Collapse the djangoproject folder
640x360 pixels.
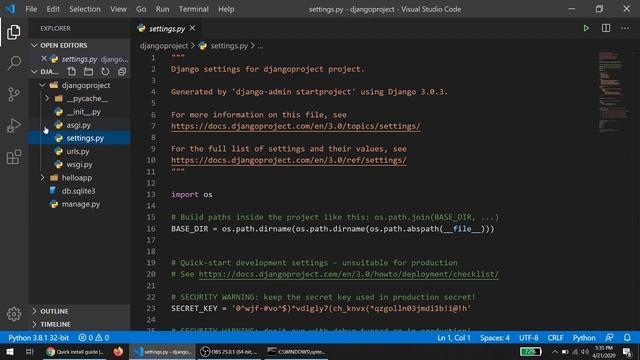click(42, 85)
